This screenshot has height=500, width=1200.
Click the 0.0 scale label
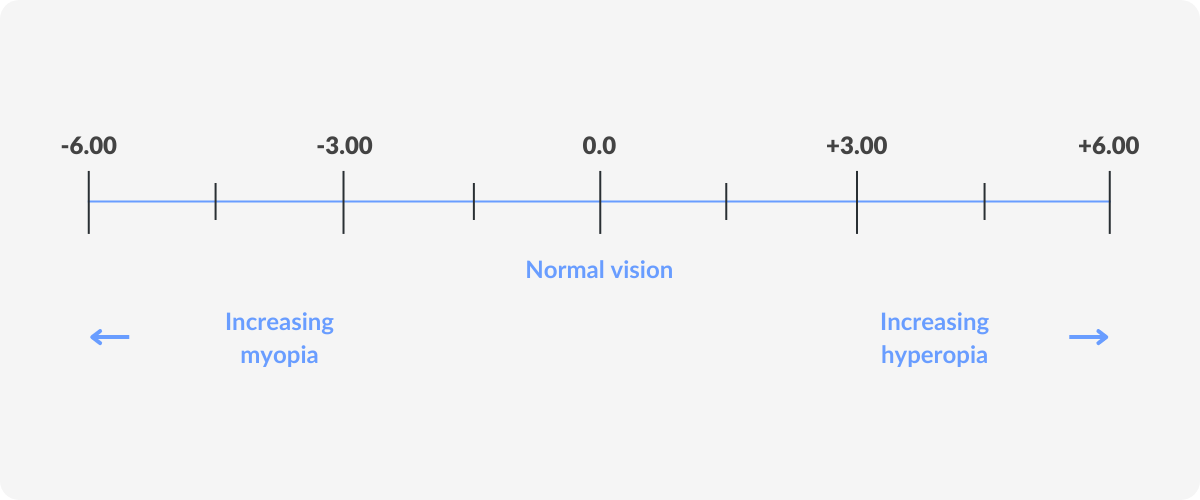pyautogui.click(x=600, y=146)
